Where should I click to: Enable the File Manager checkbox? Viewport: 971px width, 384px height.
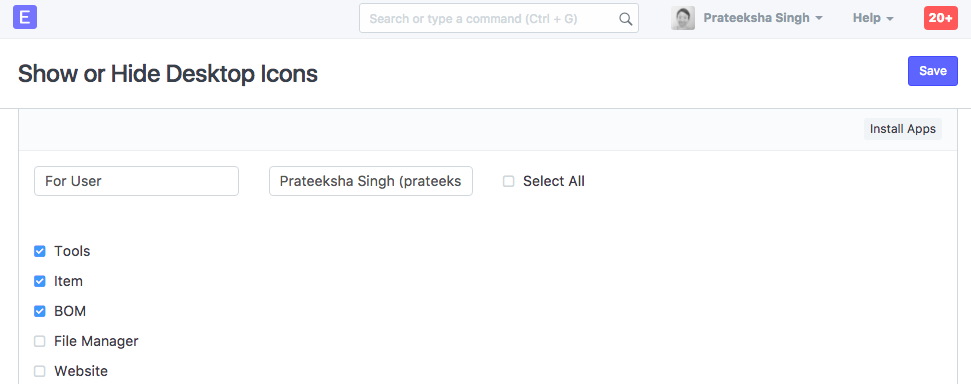pos(40,341)
